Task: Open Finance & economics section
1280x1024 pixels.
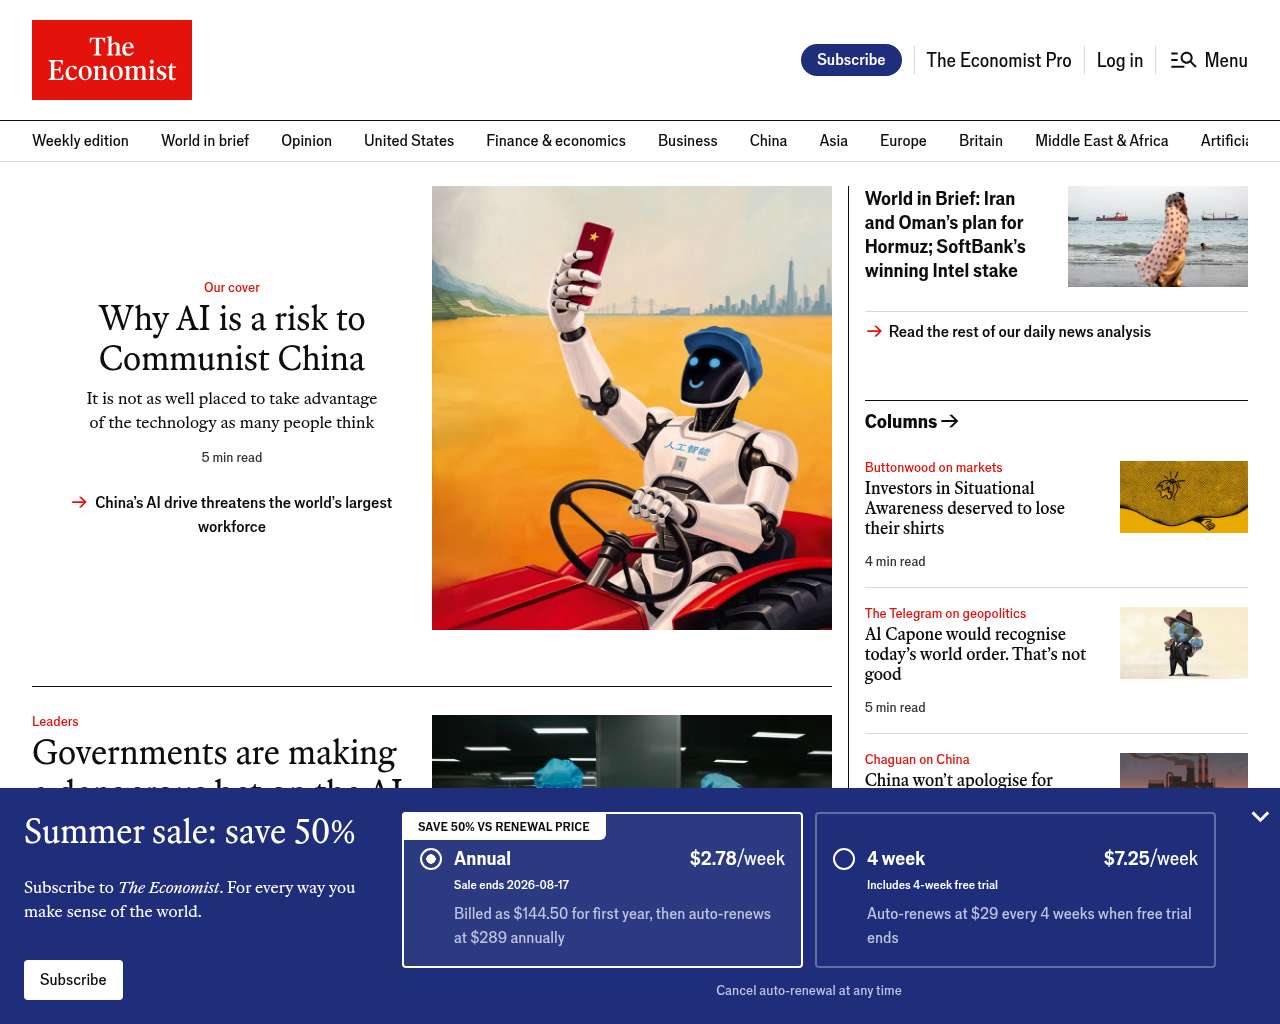Action: click(556, 141)
